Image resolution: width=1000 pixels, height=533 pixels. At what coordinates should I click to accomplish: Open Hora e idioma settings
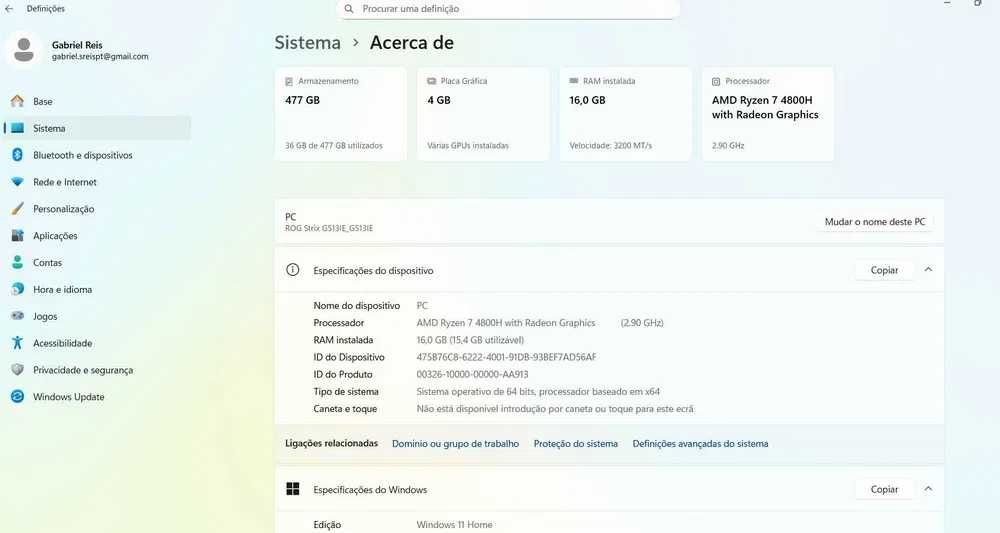point(97,289)
